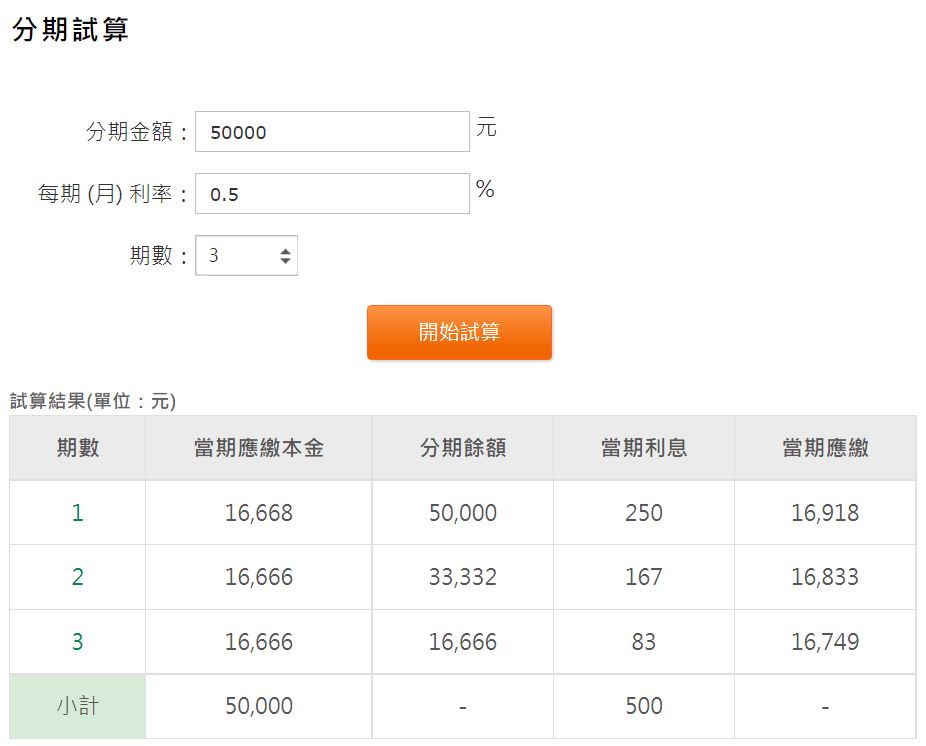Click the 當期應繳 column header
The width and height of the screenshot is (926, 746).
(x=825, y=448)
